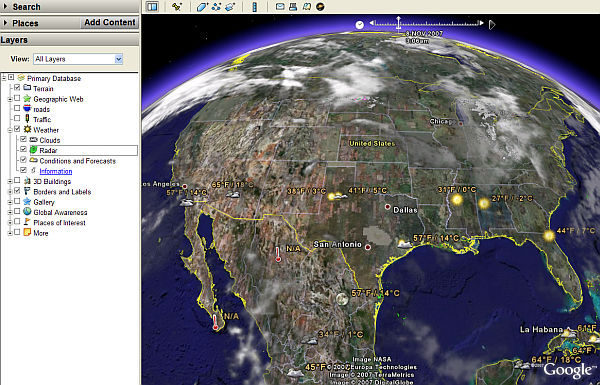
Task: Open the Ruler tool in toolbar
Action: (254, 7)
